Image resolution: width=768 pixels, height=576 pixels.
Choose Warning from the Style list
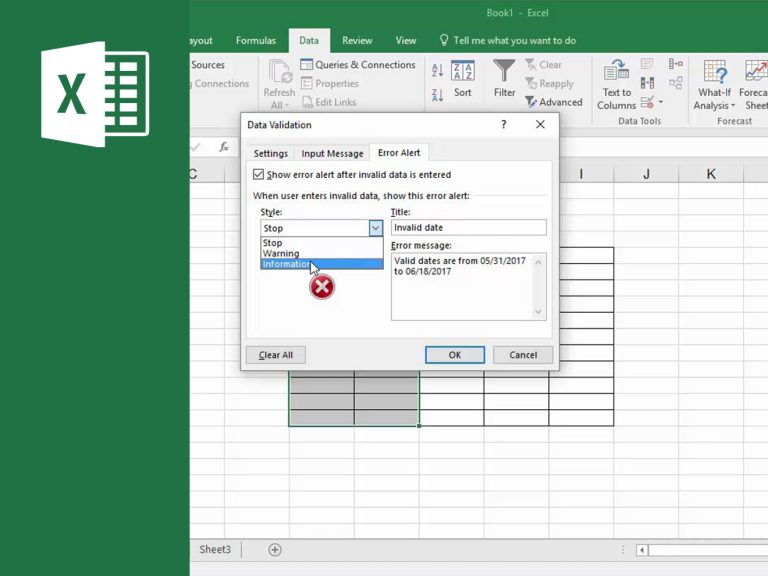point(281,254)
